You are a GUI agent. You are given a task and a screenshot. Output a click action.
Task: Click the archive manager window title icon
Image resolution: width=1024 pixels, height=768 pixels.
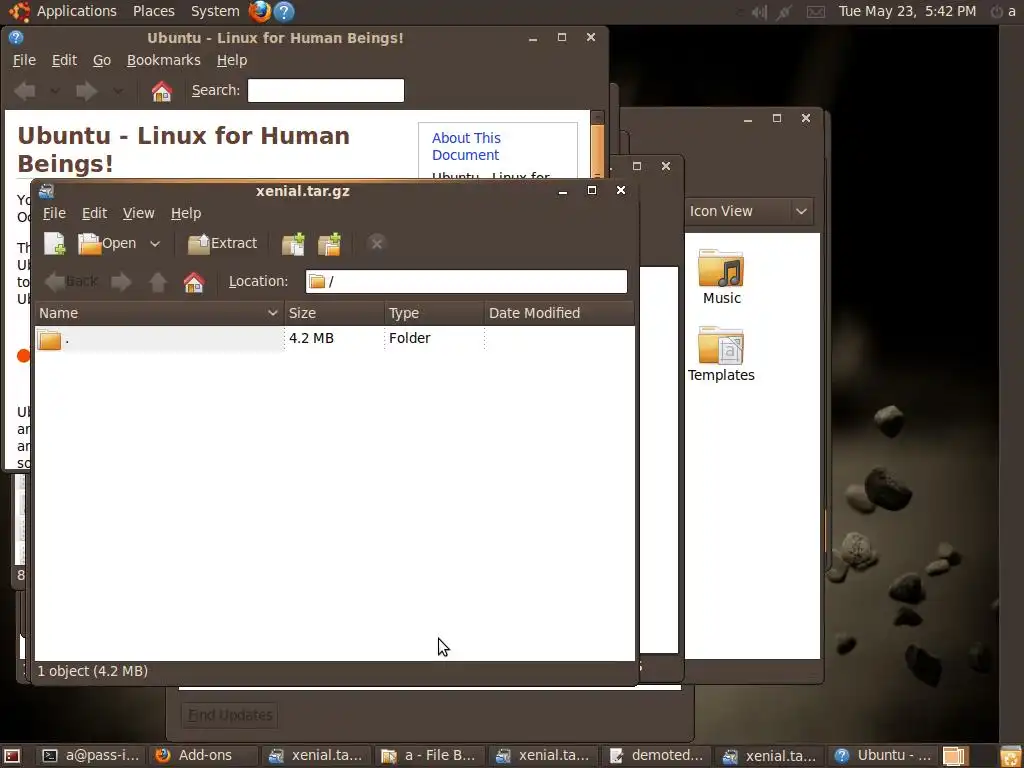[46, 191]
